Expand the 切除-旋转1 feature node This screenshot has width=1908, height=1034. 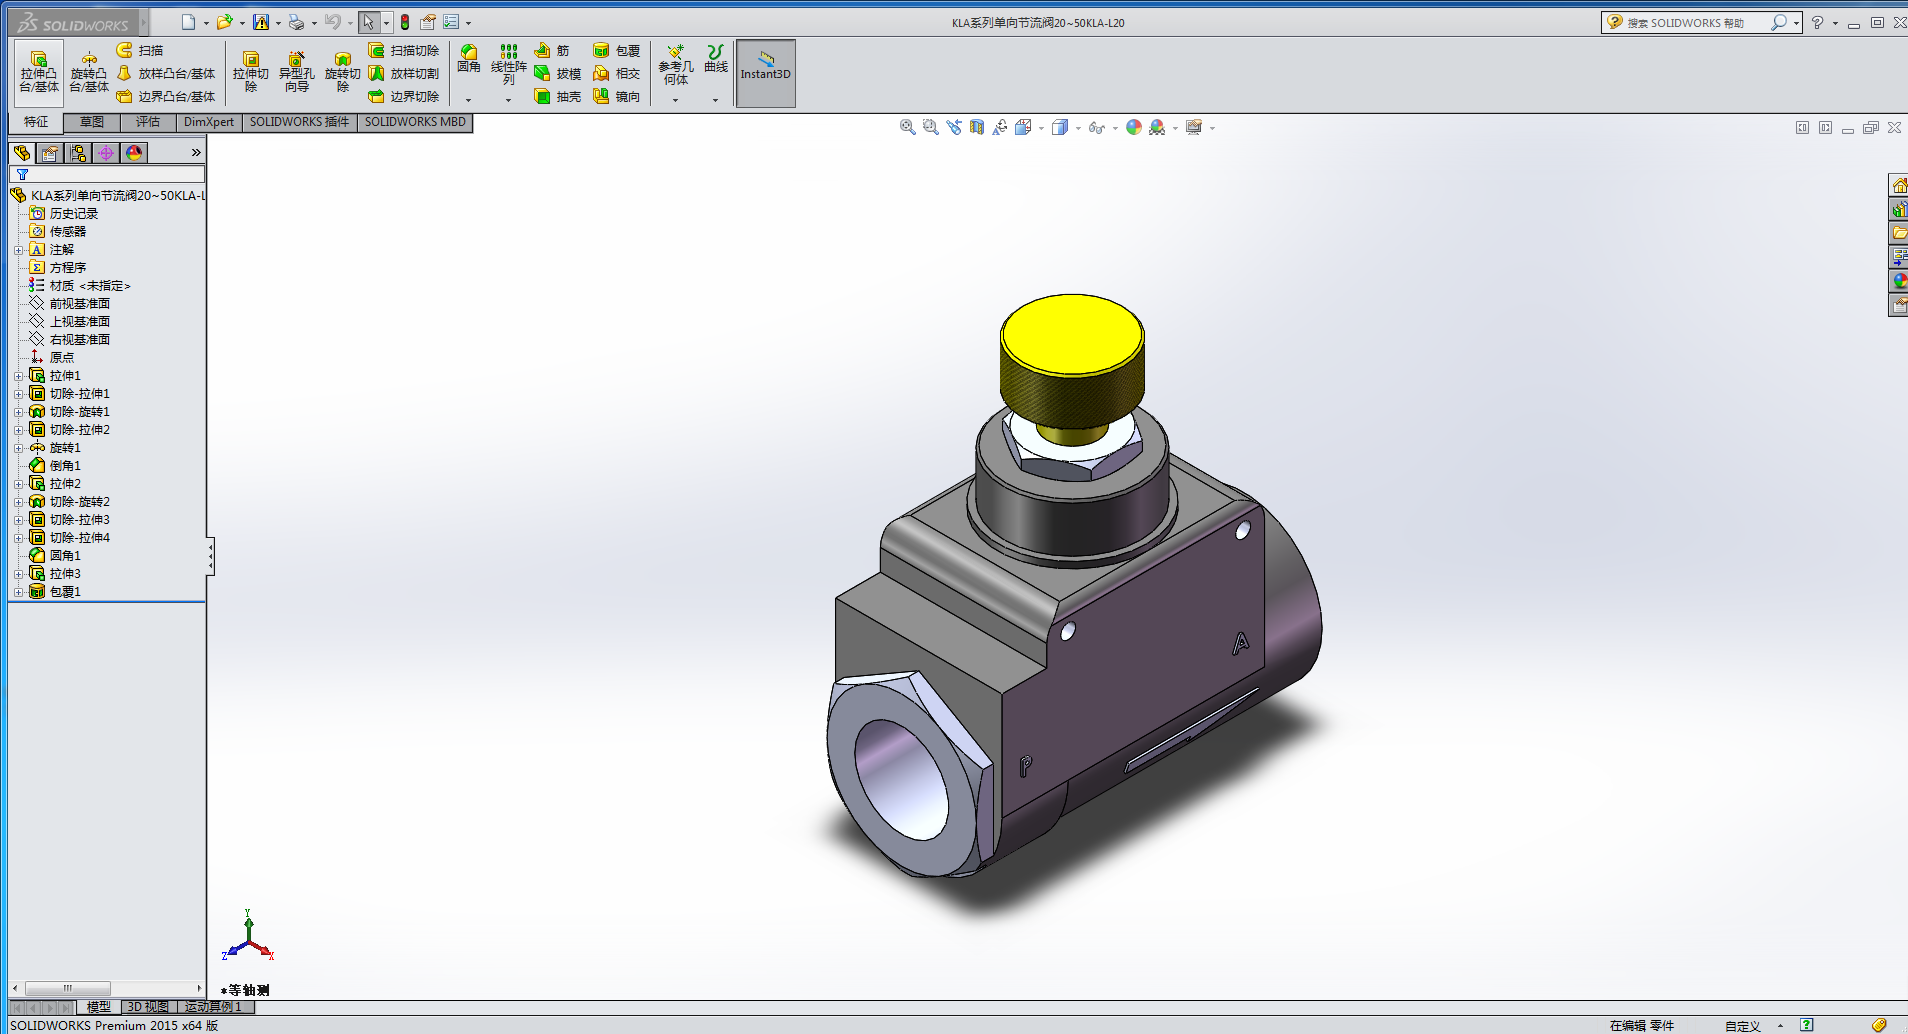click(18, 412)
